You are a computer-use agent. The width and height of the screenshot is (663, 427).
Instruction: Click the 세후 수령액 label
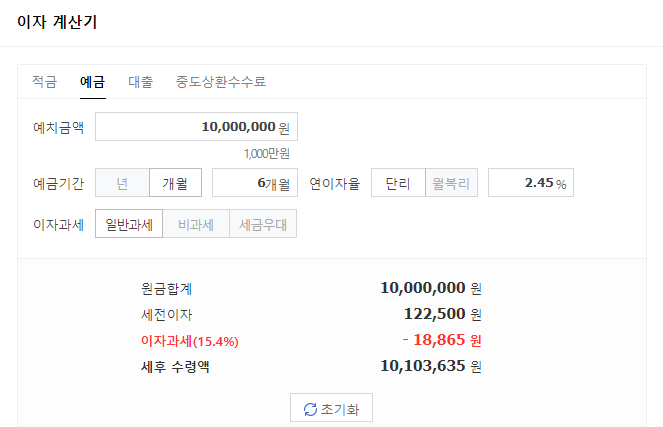175,366
